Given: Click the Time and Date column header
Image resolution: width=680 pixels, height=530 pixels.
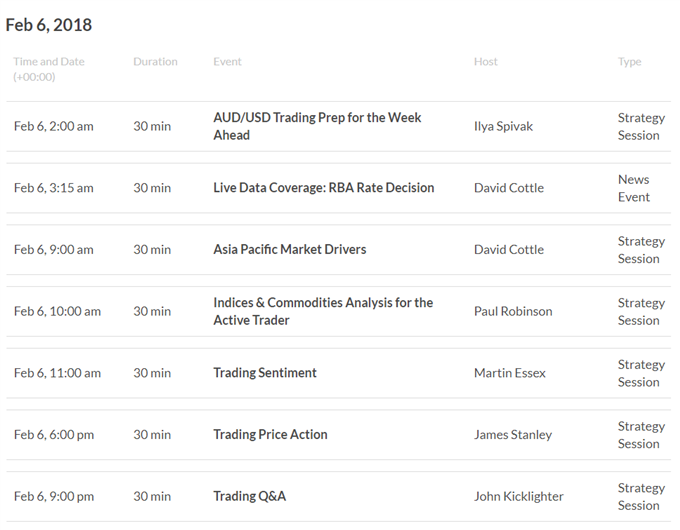Looking at the screenshot, I should (49, 69).
